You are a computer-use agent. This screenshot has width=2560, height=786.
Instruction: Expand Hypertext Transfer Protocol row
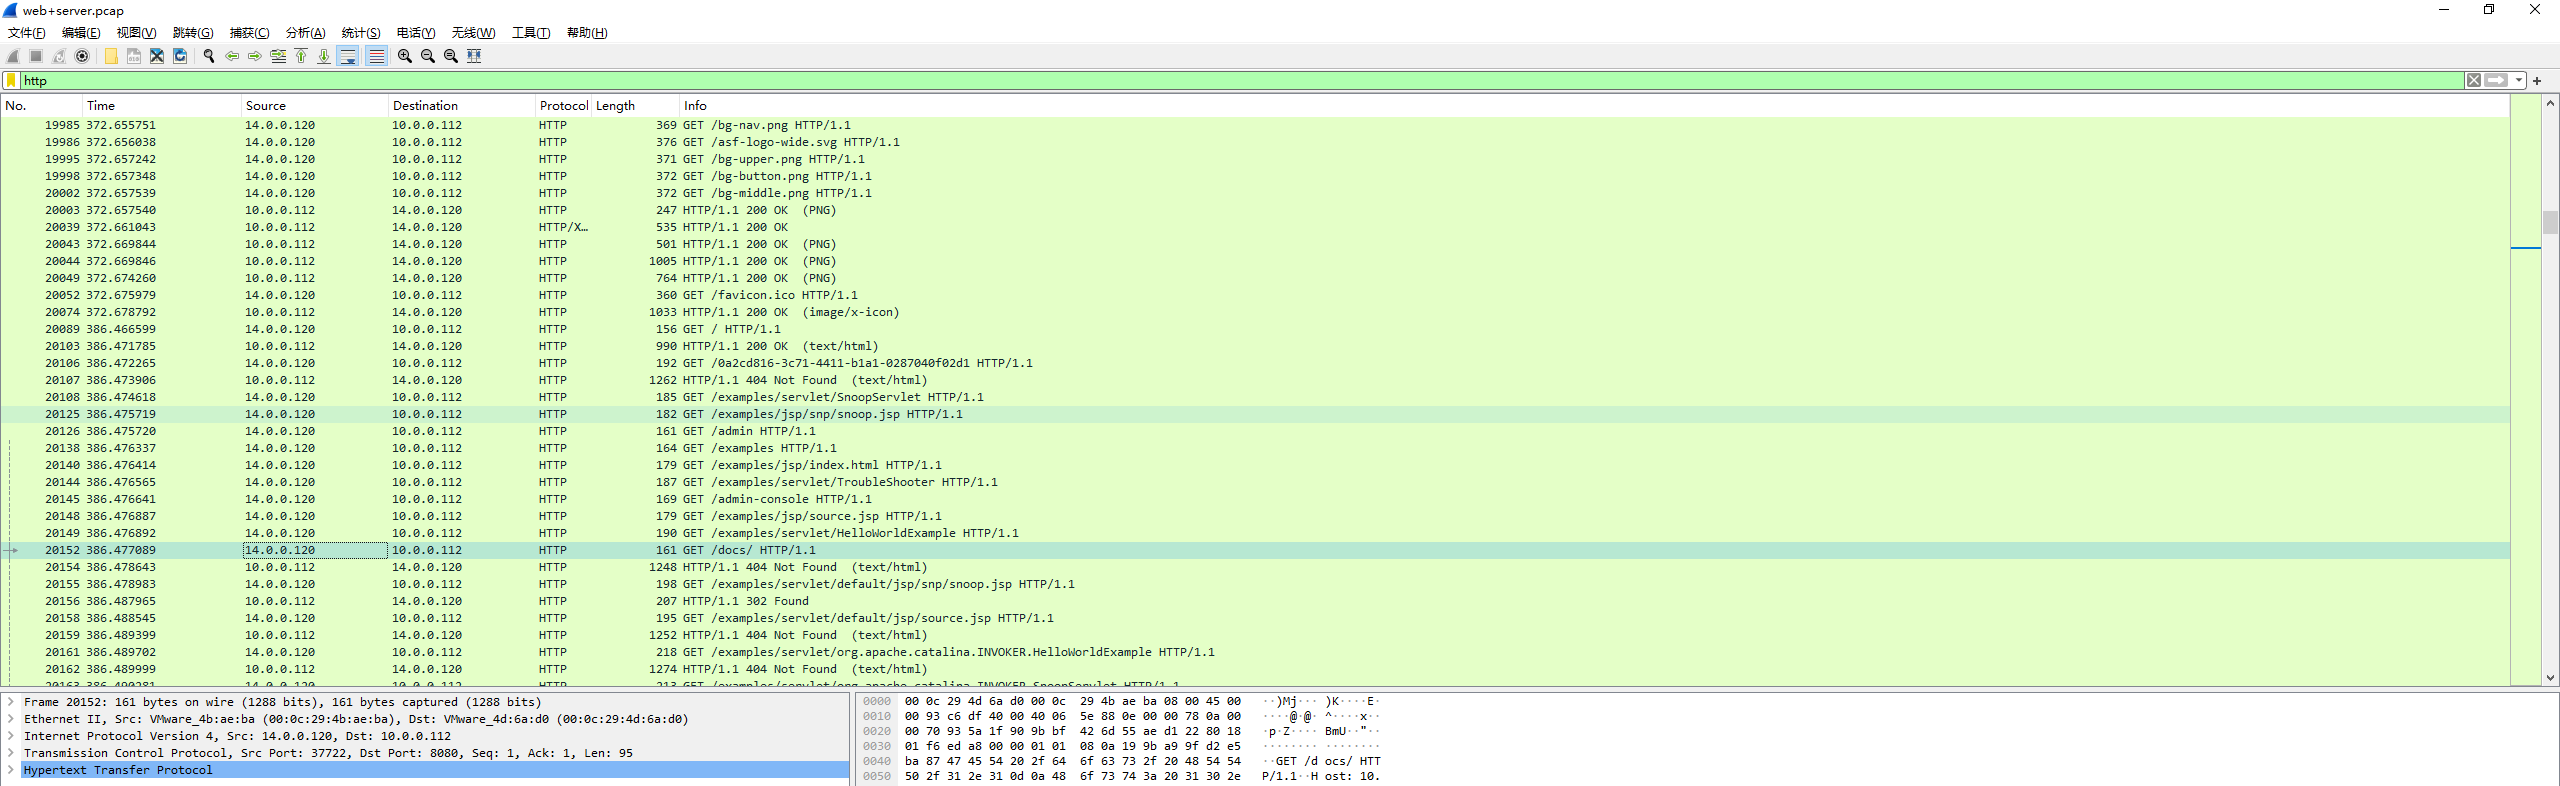pos(11,770)
